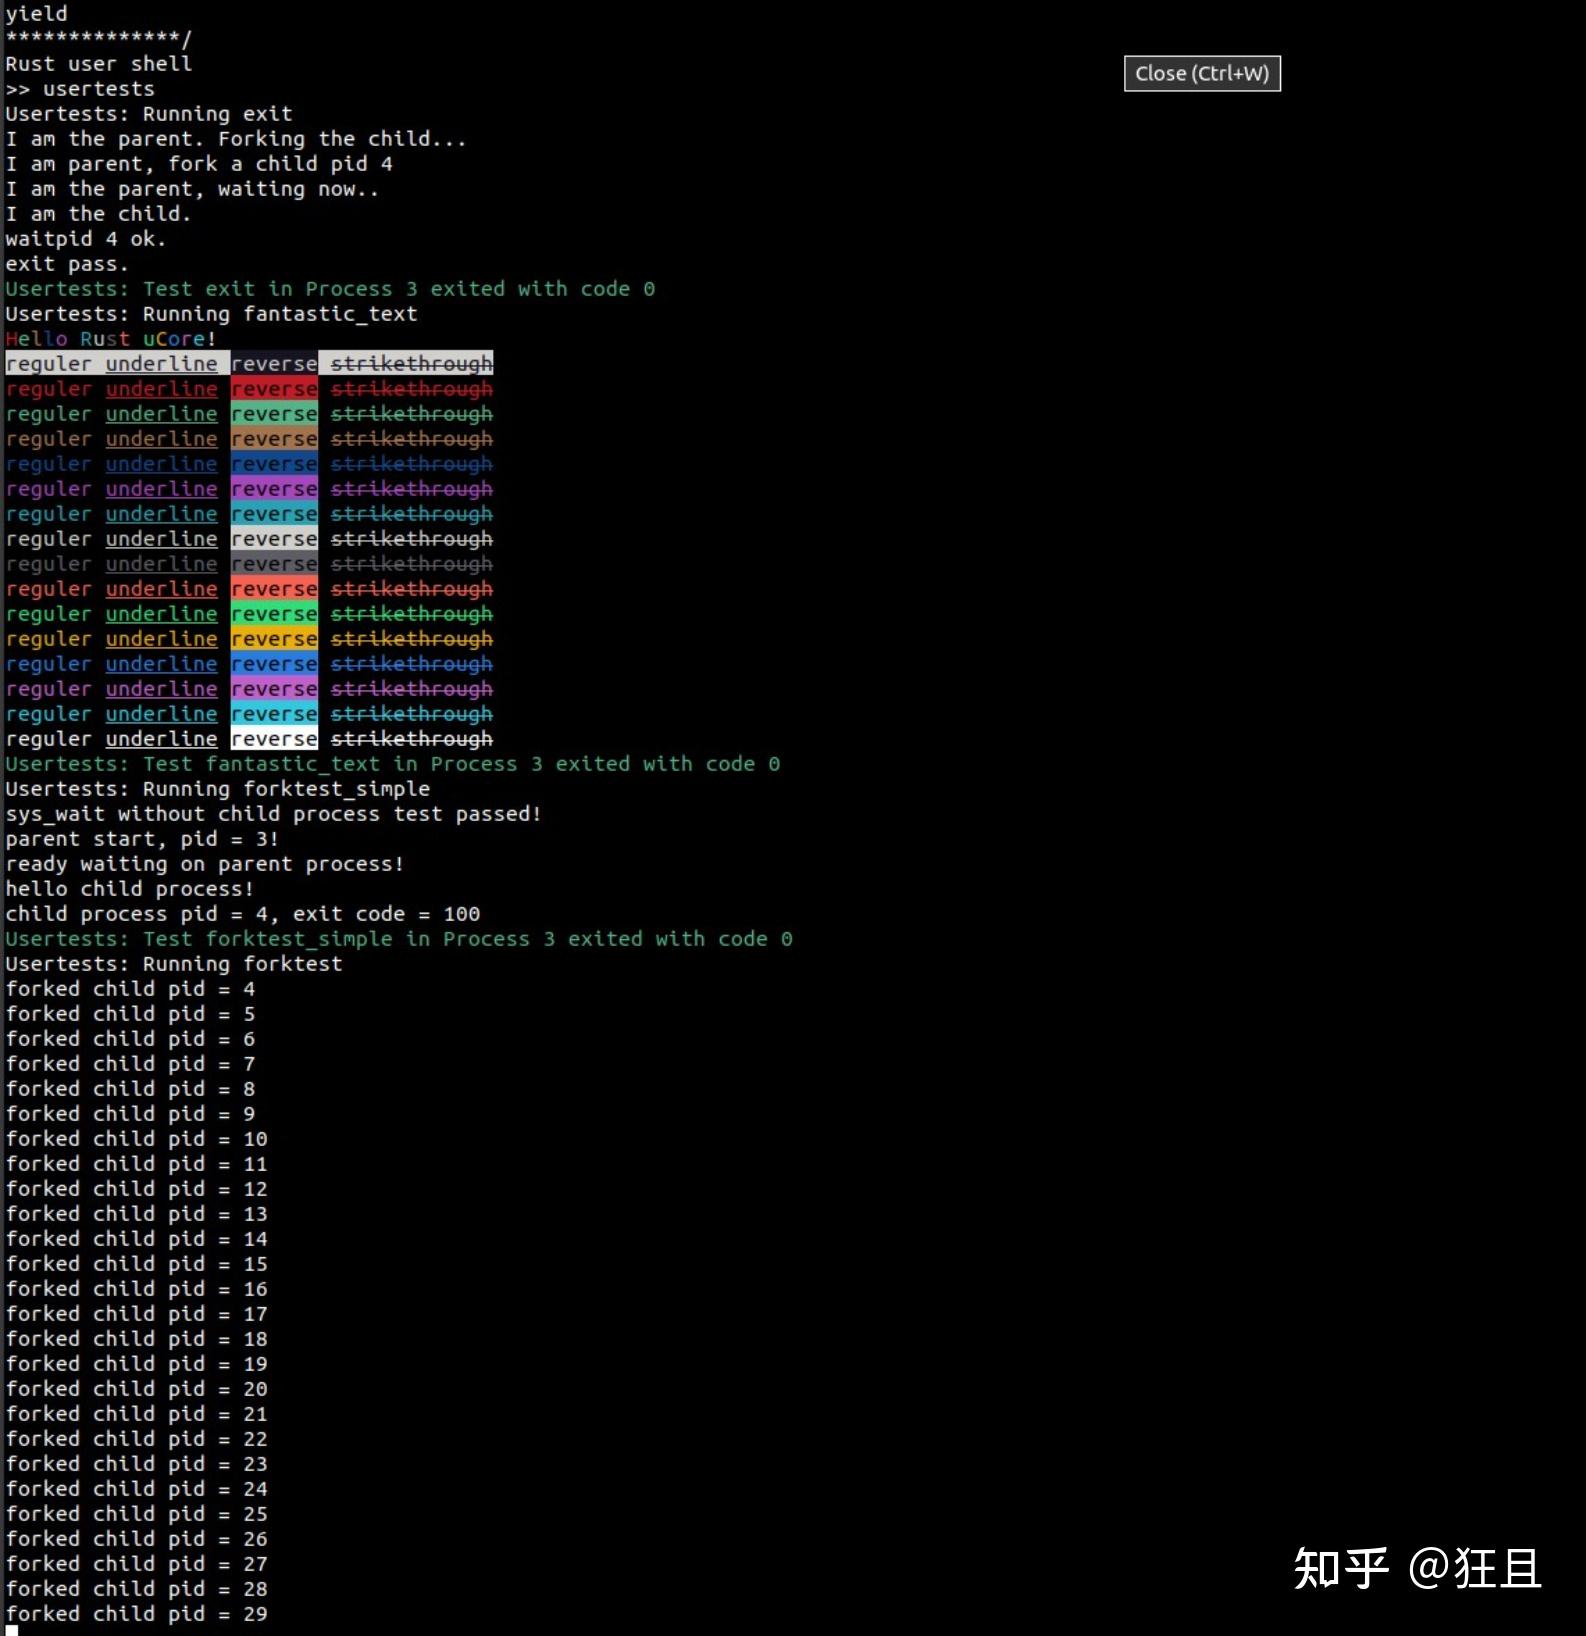The width and height of the screenshot is (1586, 1636).
Task: Select 'forked child pid = 7' line
Action: [x=130, y=1064]
